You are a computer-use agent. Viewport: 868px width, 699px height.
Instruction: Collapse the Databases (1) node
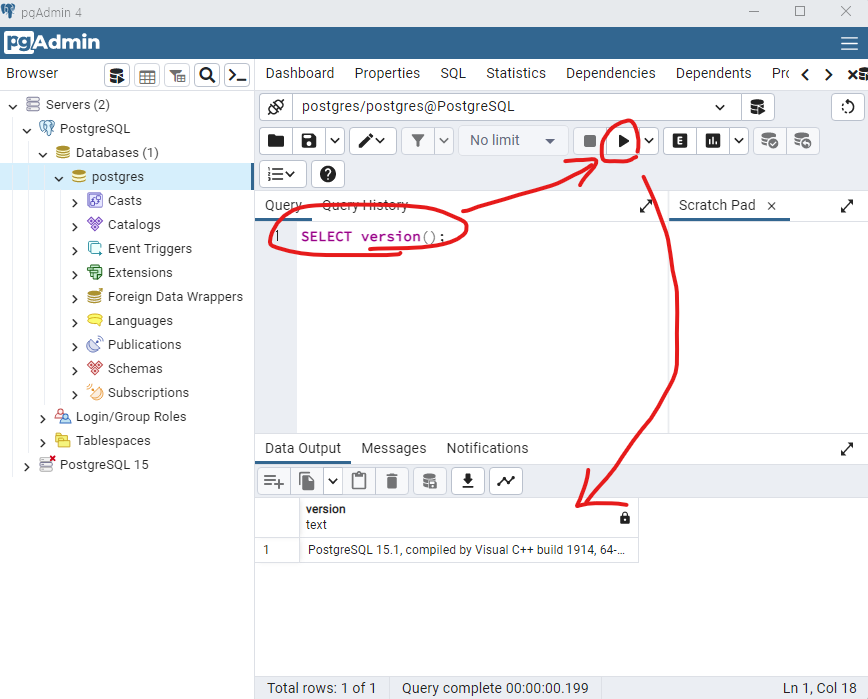(43, 154)
